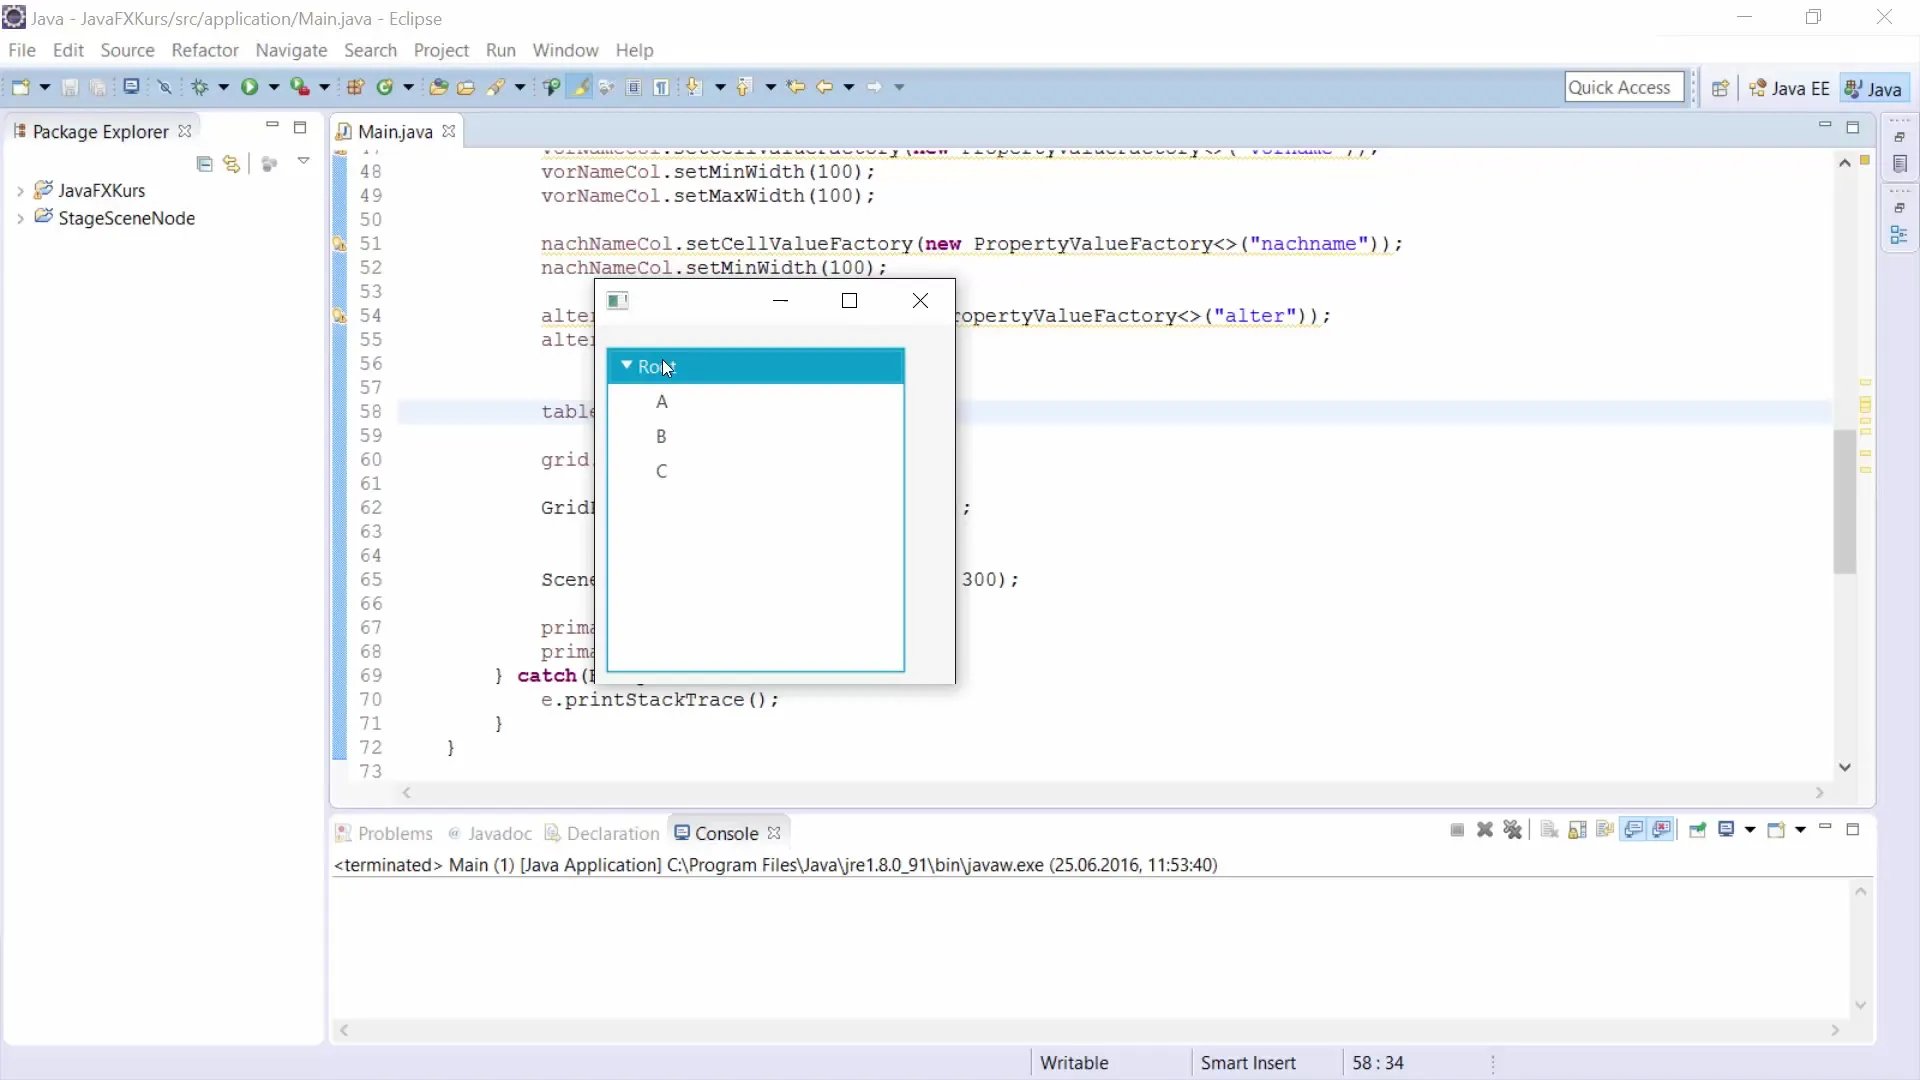1920x1080 pixels.
Task: Expand the JavaFXKurs project node
Action: pyautogui.click(x=20, y=191)
